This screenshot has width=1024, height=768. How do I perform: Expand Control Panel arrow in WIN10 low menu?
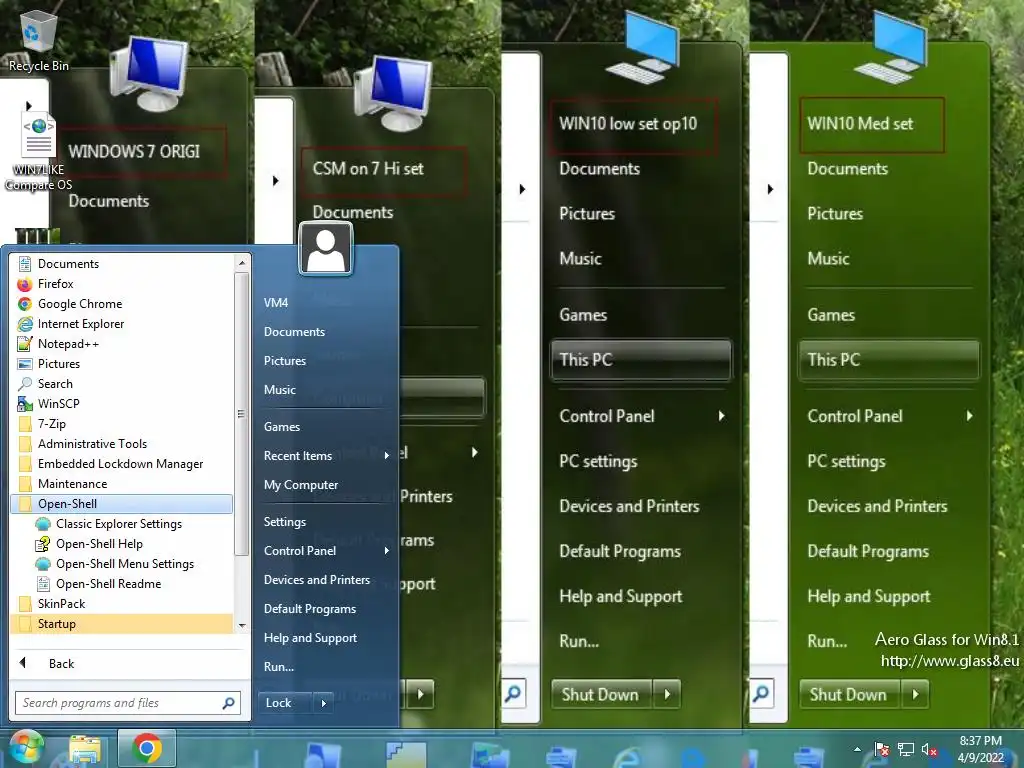[x=722, y=416]
